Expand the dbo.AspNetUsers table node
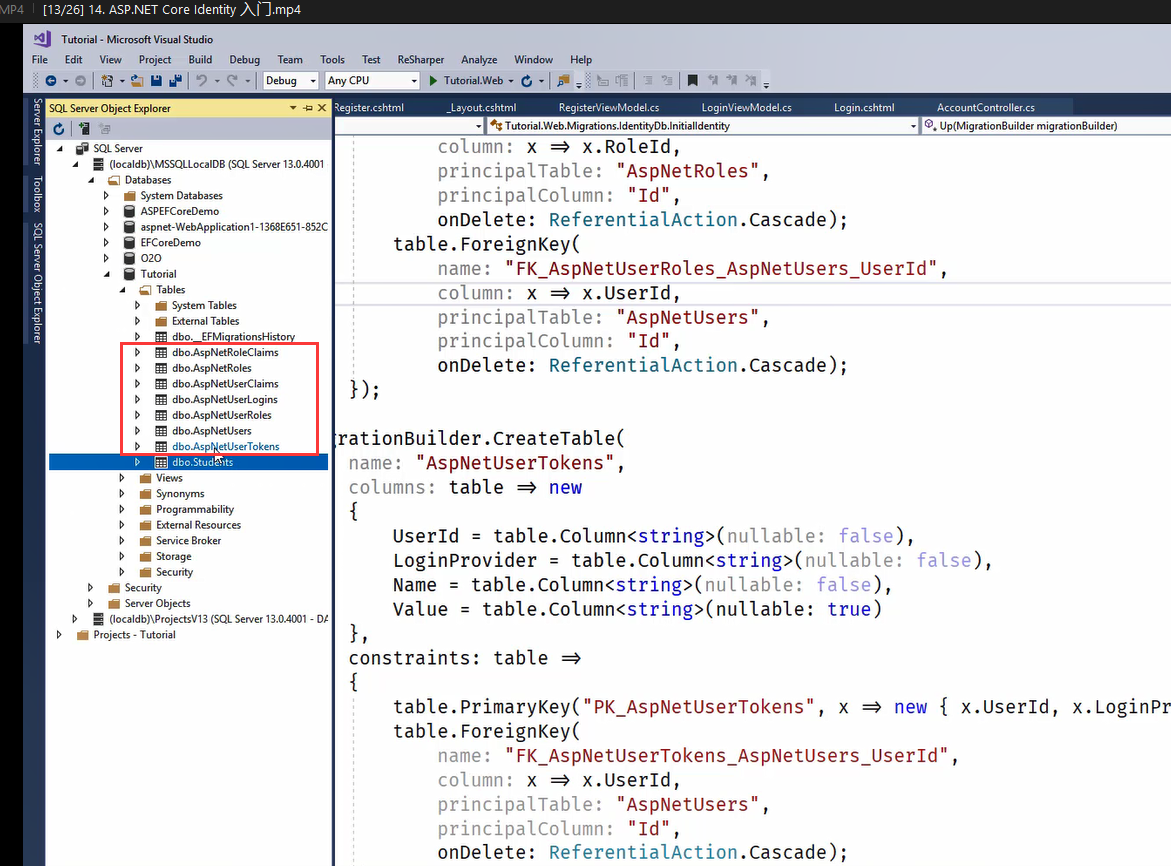 tap(138, 431)
